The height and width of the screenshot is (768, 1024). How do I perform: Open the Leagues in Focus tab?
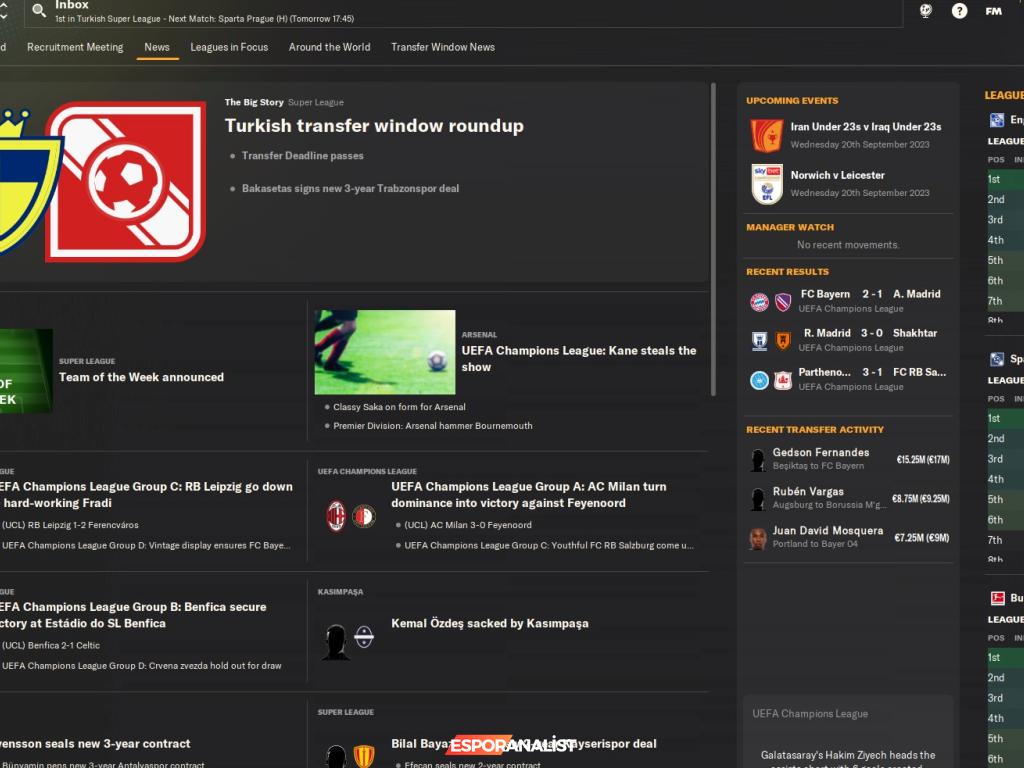tap(229, 47)
